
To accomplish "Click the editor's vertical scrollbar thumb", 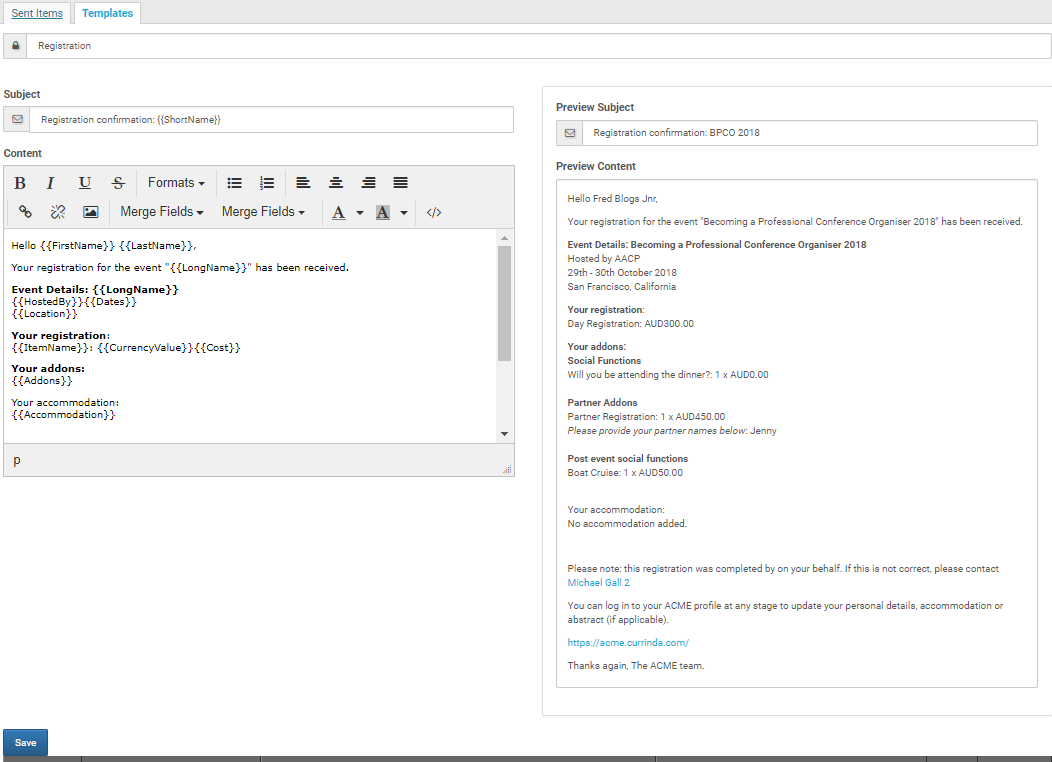I will point(505,303).
